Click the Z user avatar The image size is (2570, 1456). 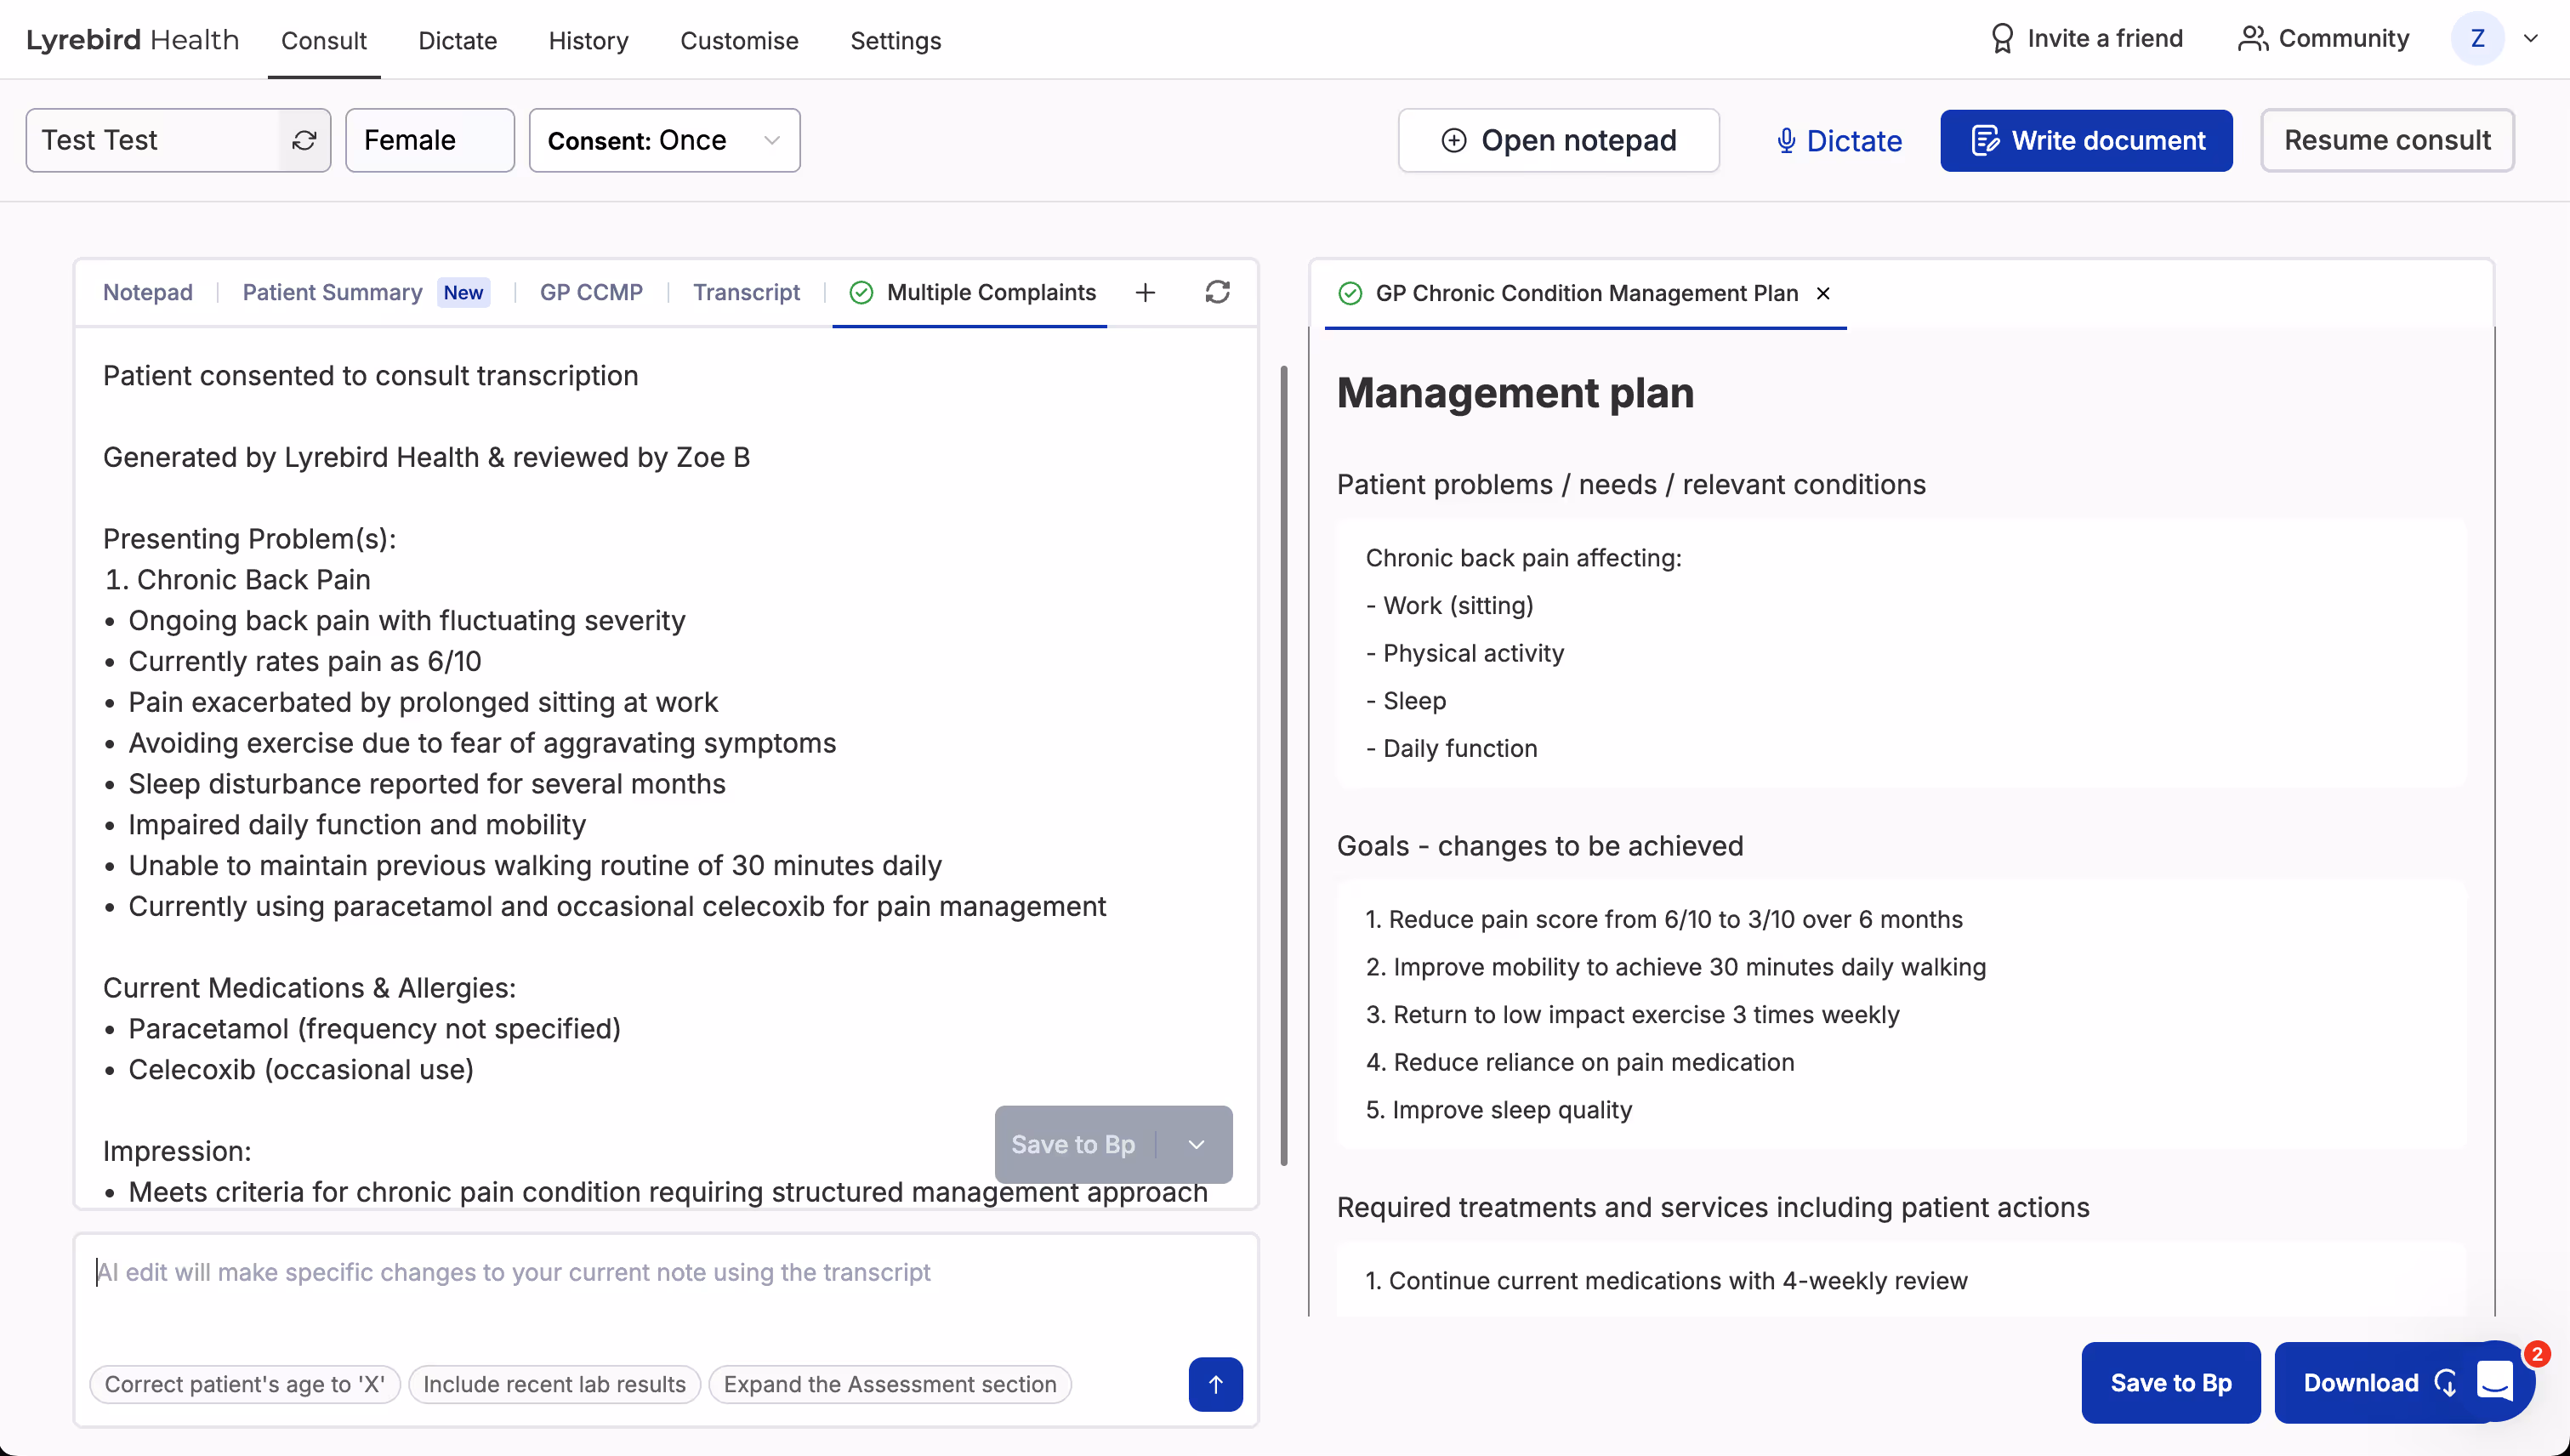[x=2477, y=39]
